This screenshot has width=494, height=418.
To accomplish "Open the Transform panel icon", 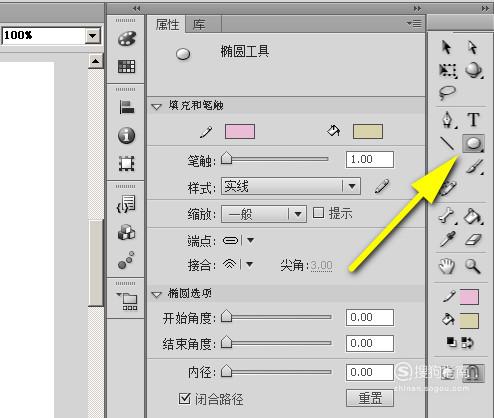I will coord(126,163).
